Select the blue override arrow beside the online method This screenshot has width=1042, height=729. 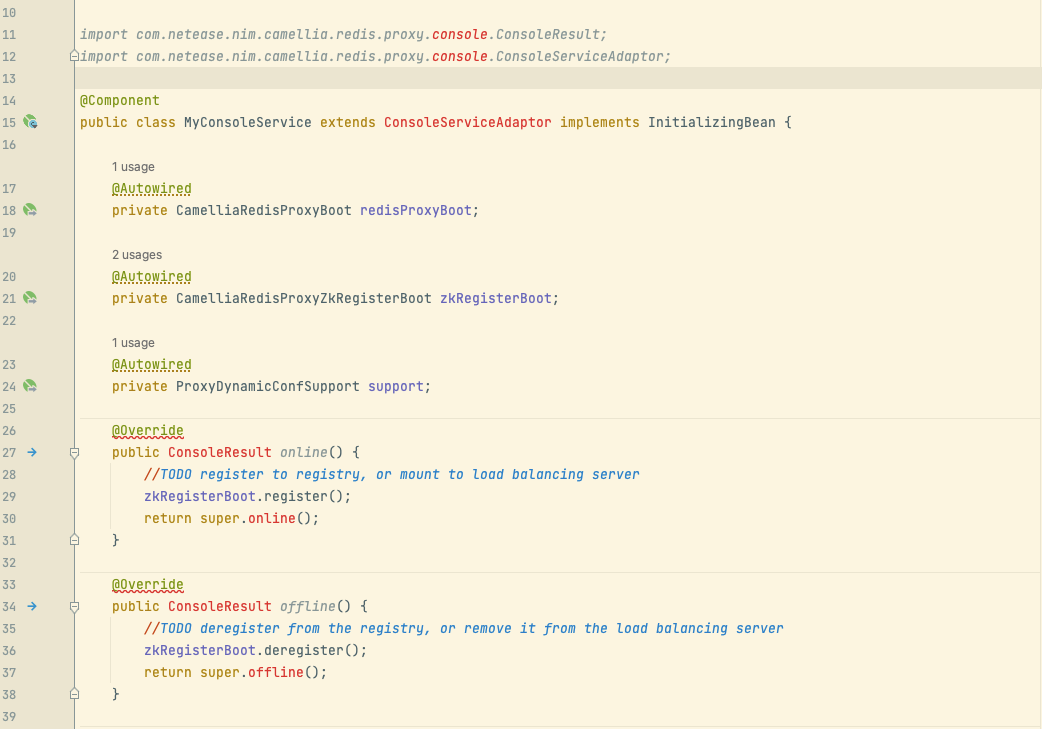pyautogui.click(x=31, y=452)
